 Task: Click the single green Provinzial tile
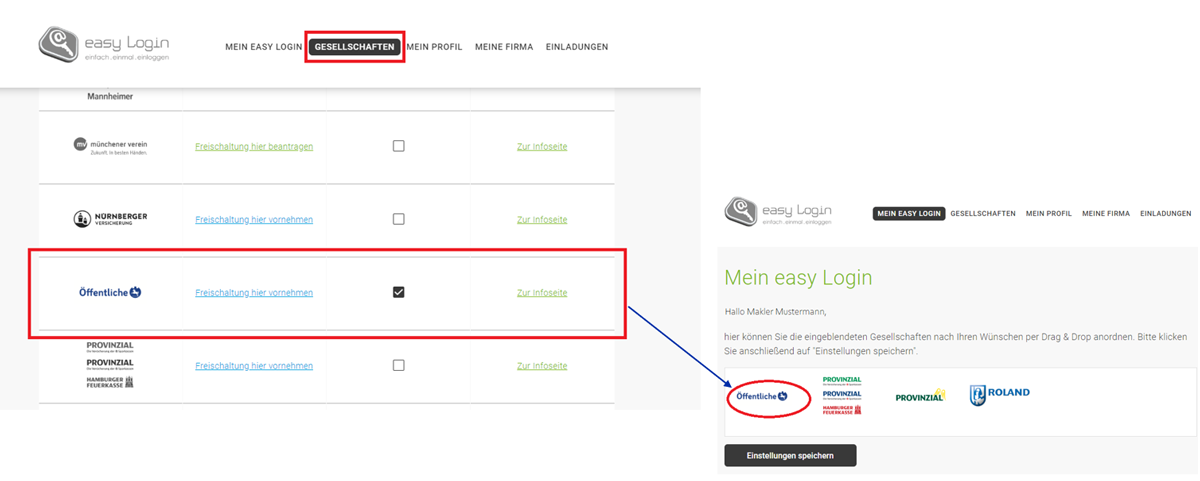coord(920,396)
